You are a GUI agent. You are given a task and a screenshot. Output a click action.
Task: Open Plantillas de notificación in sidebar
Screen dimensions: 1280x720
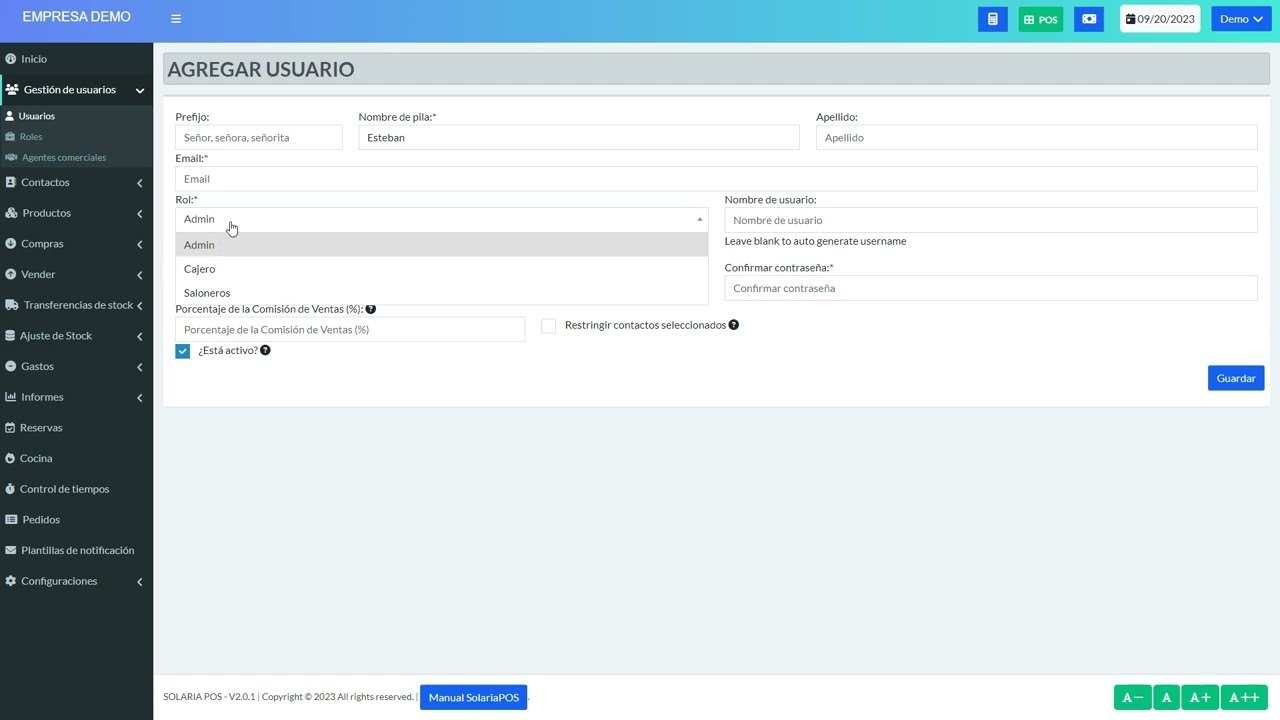(76, 551)
